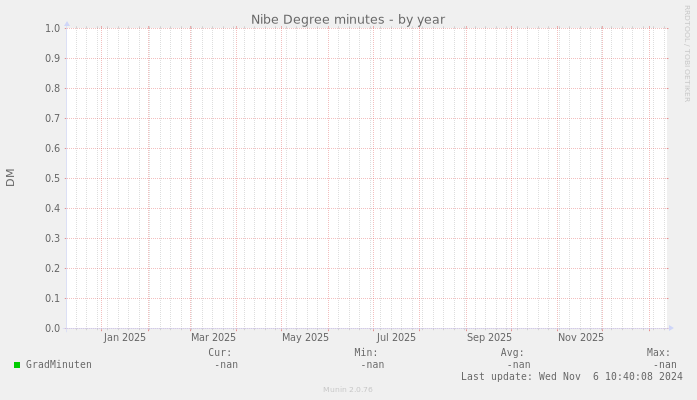This screenshot has width=697, height=400.
Task: Click the 0.3 y-axis tick label
Action: 52,238
